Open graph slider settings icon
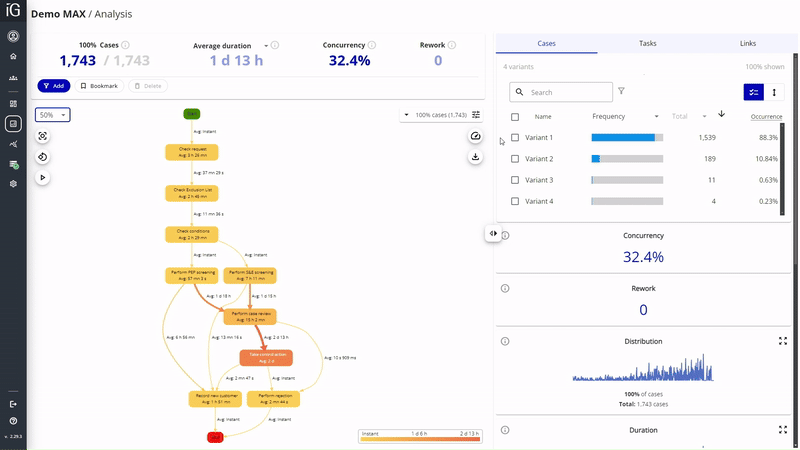Viewport: 800px width, 450px height. pyautogui.click(x=476, y=115)
